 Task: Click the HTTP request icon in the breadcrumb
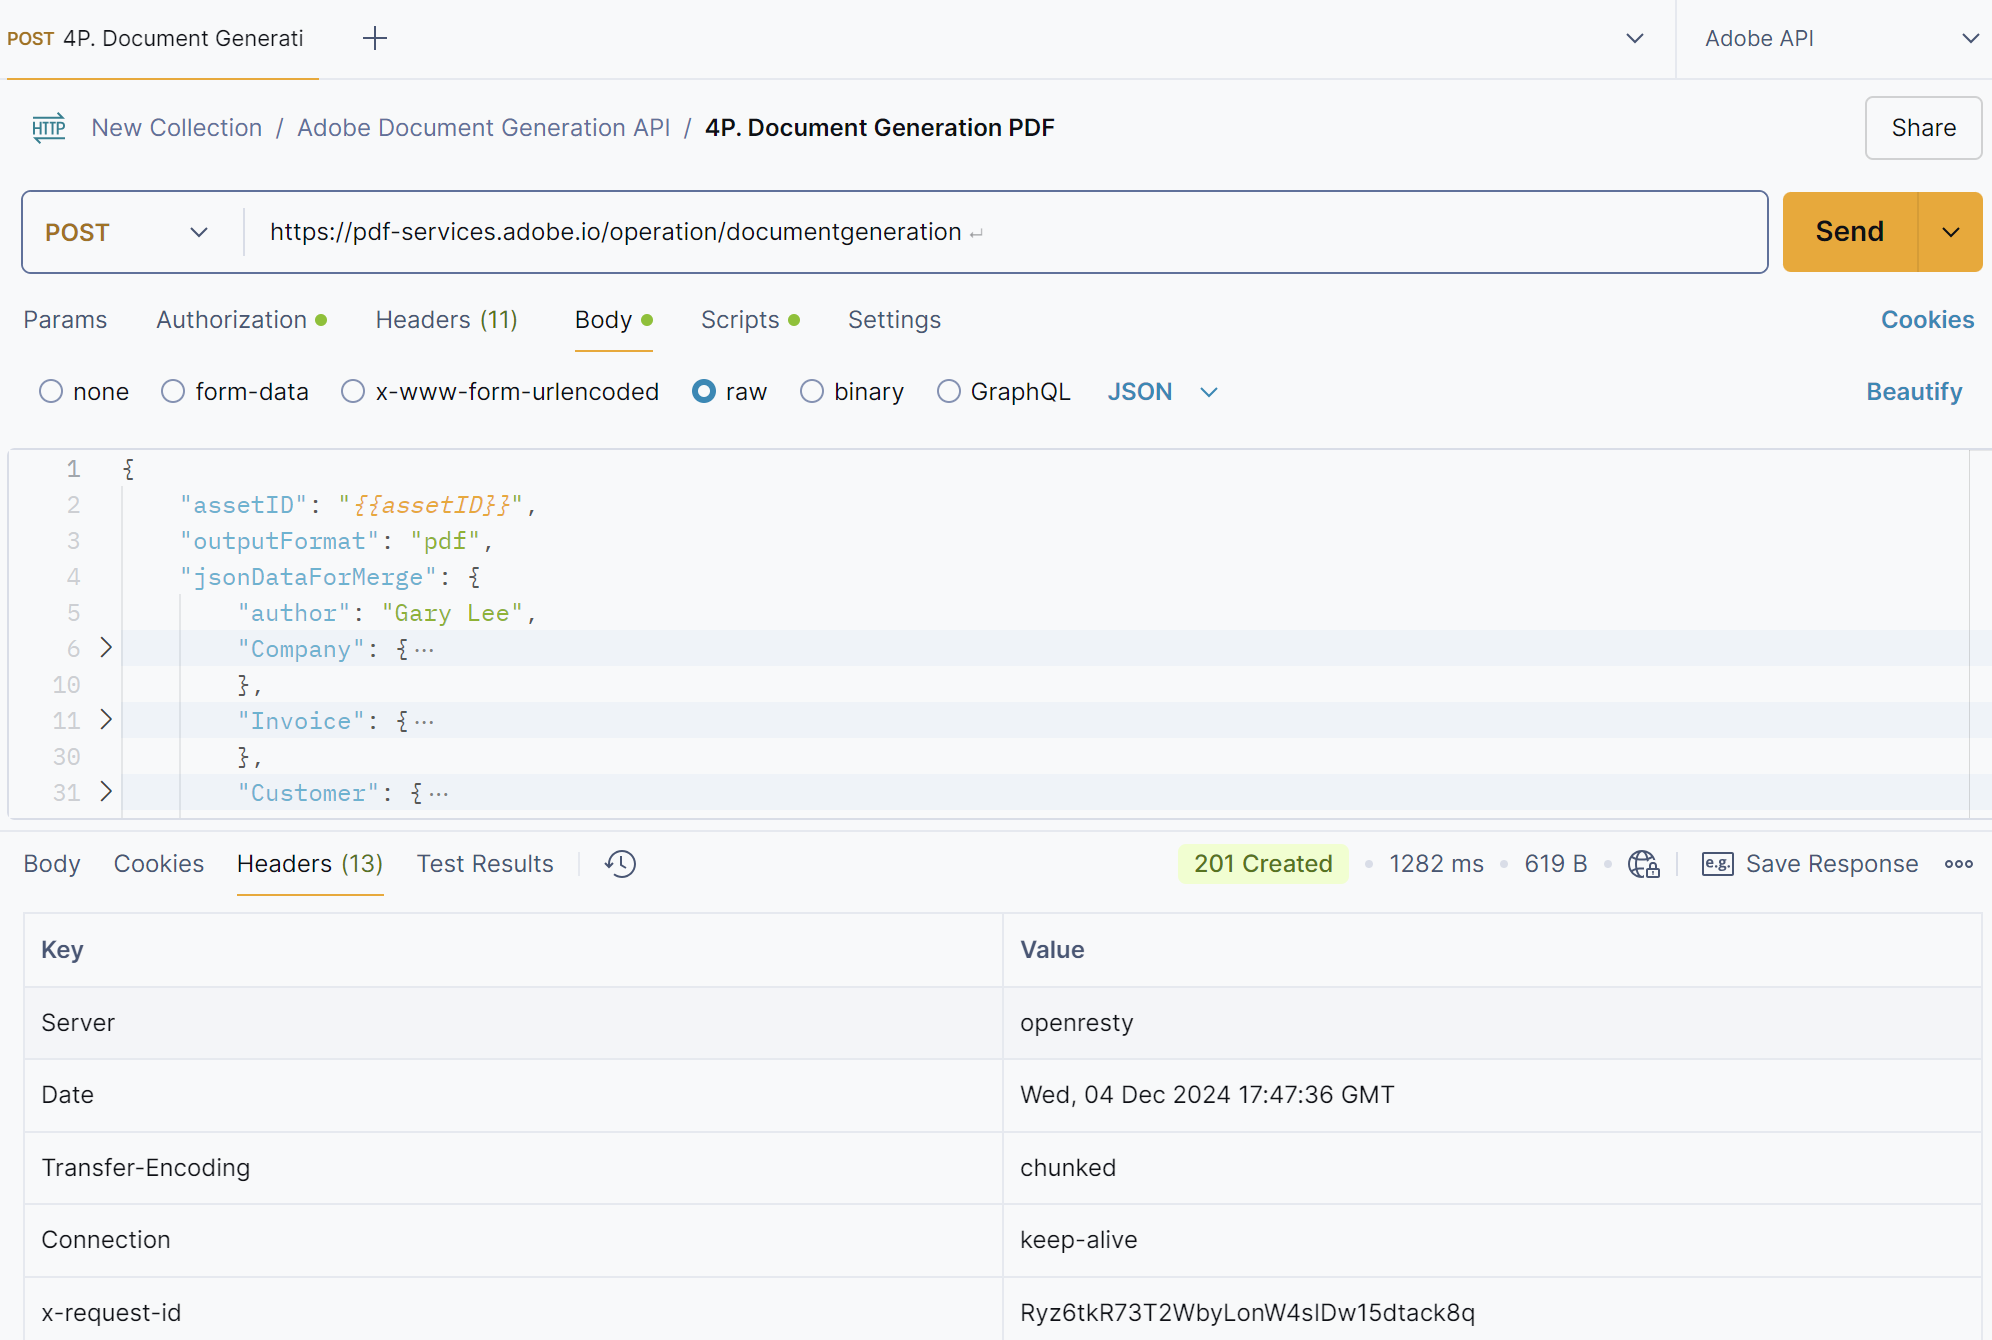point(47,127)
